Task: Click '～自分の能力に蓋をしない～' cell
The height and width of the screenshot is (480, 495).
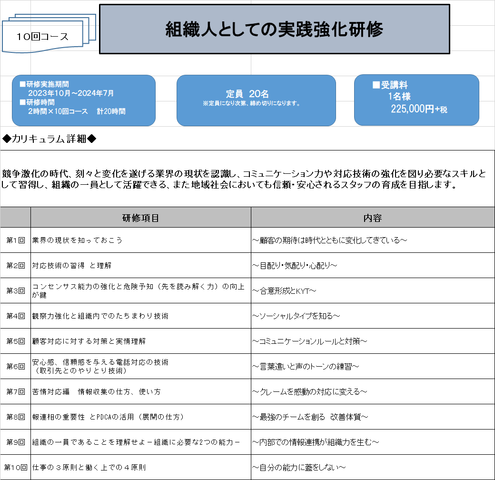Action: point(373,467)
